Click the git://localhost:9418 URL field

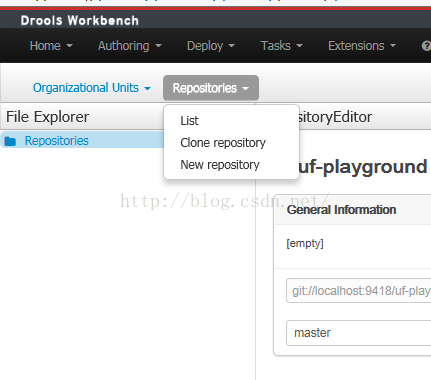click(x=358, y=291)
